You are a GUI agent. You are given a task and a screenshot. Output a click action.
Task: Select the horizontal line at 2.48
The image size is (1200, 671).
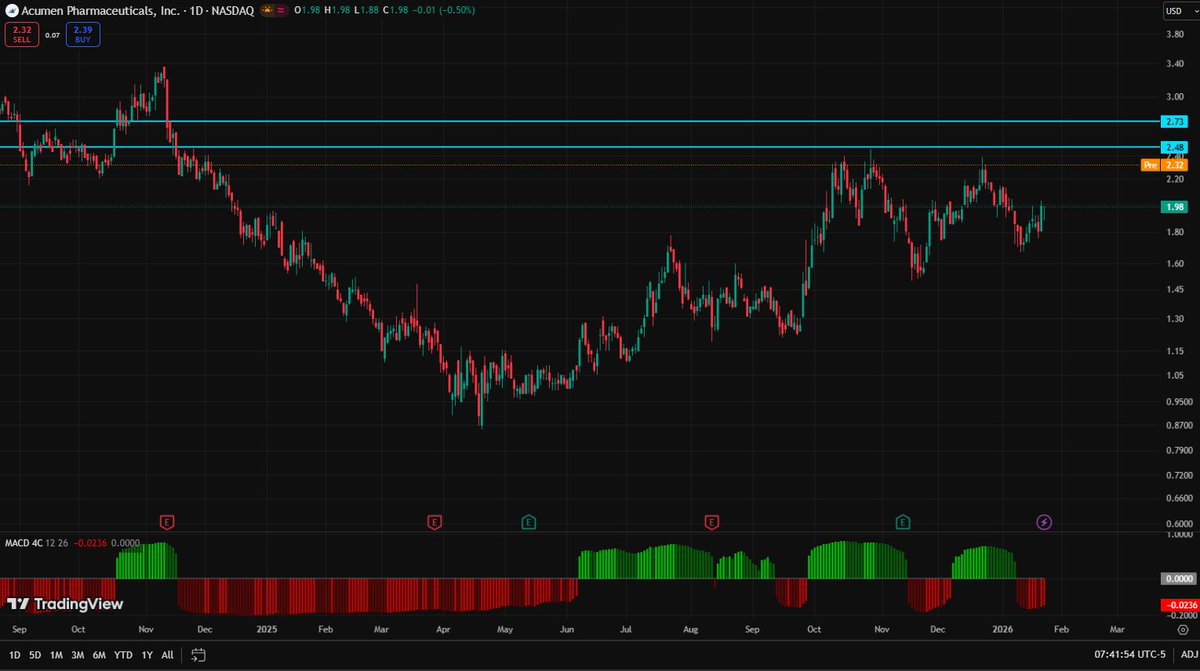(x=580, y=147)
